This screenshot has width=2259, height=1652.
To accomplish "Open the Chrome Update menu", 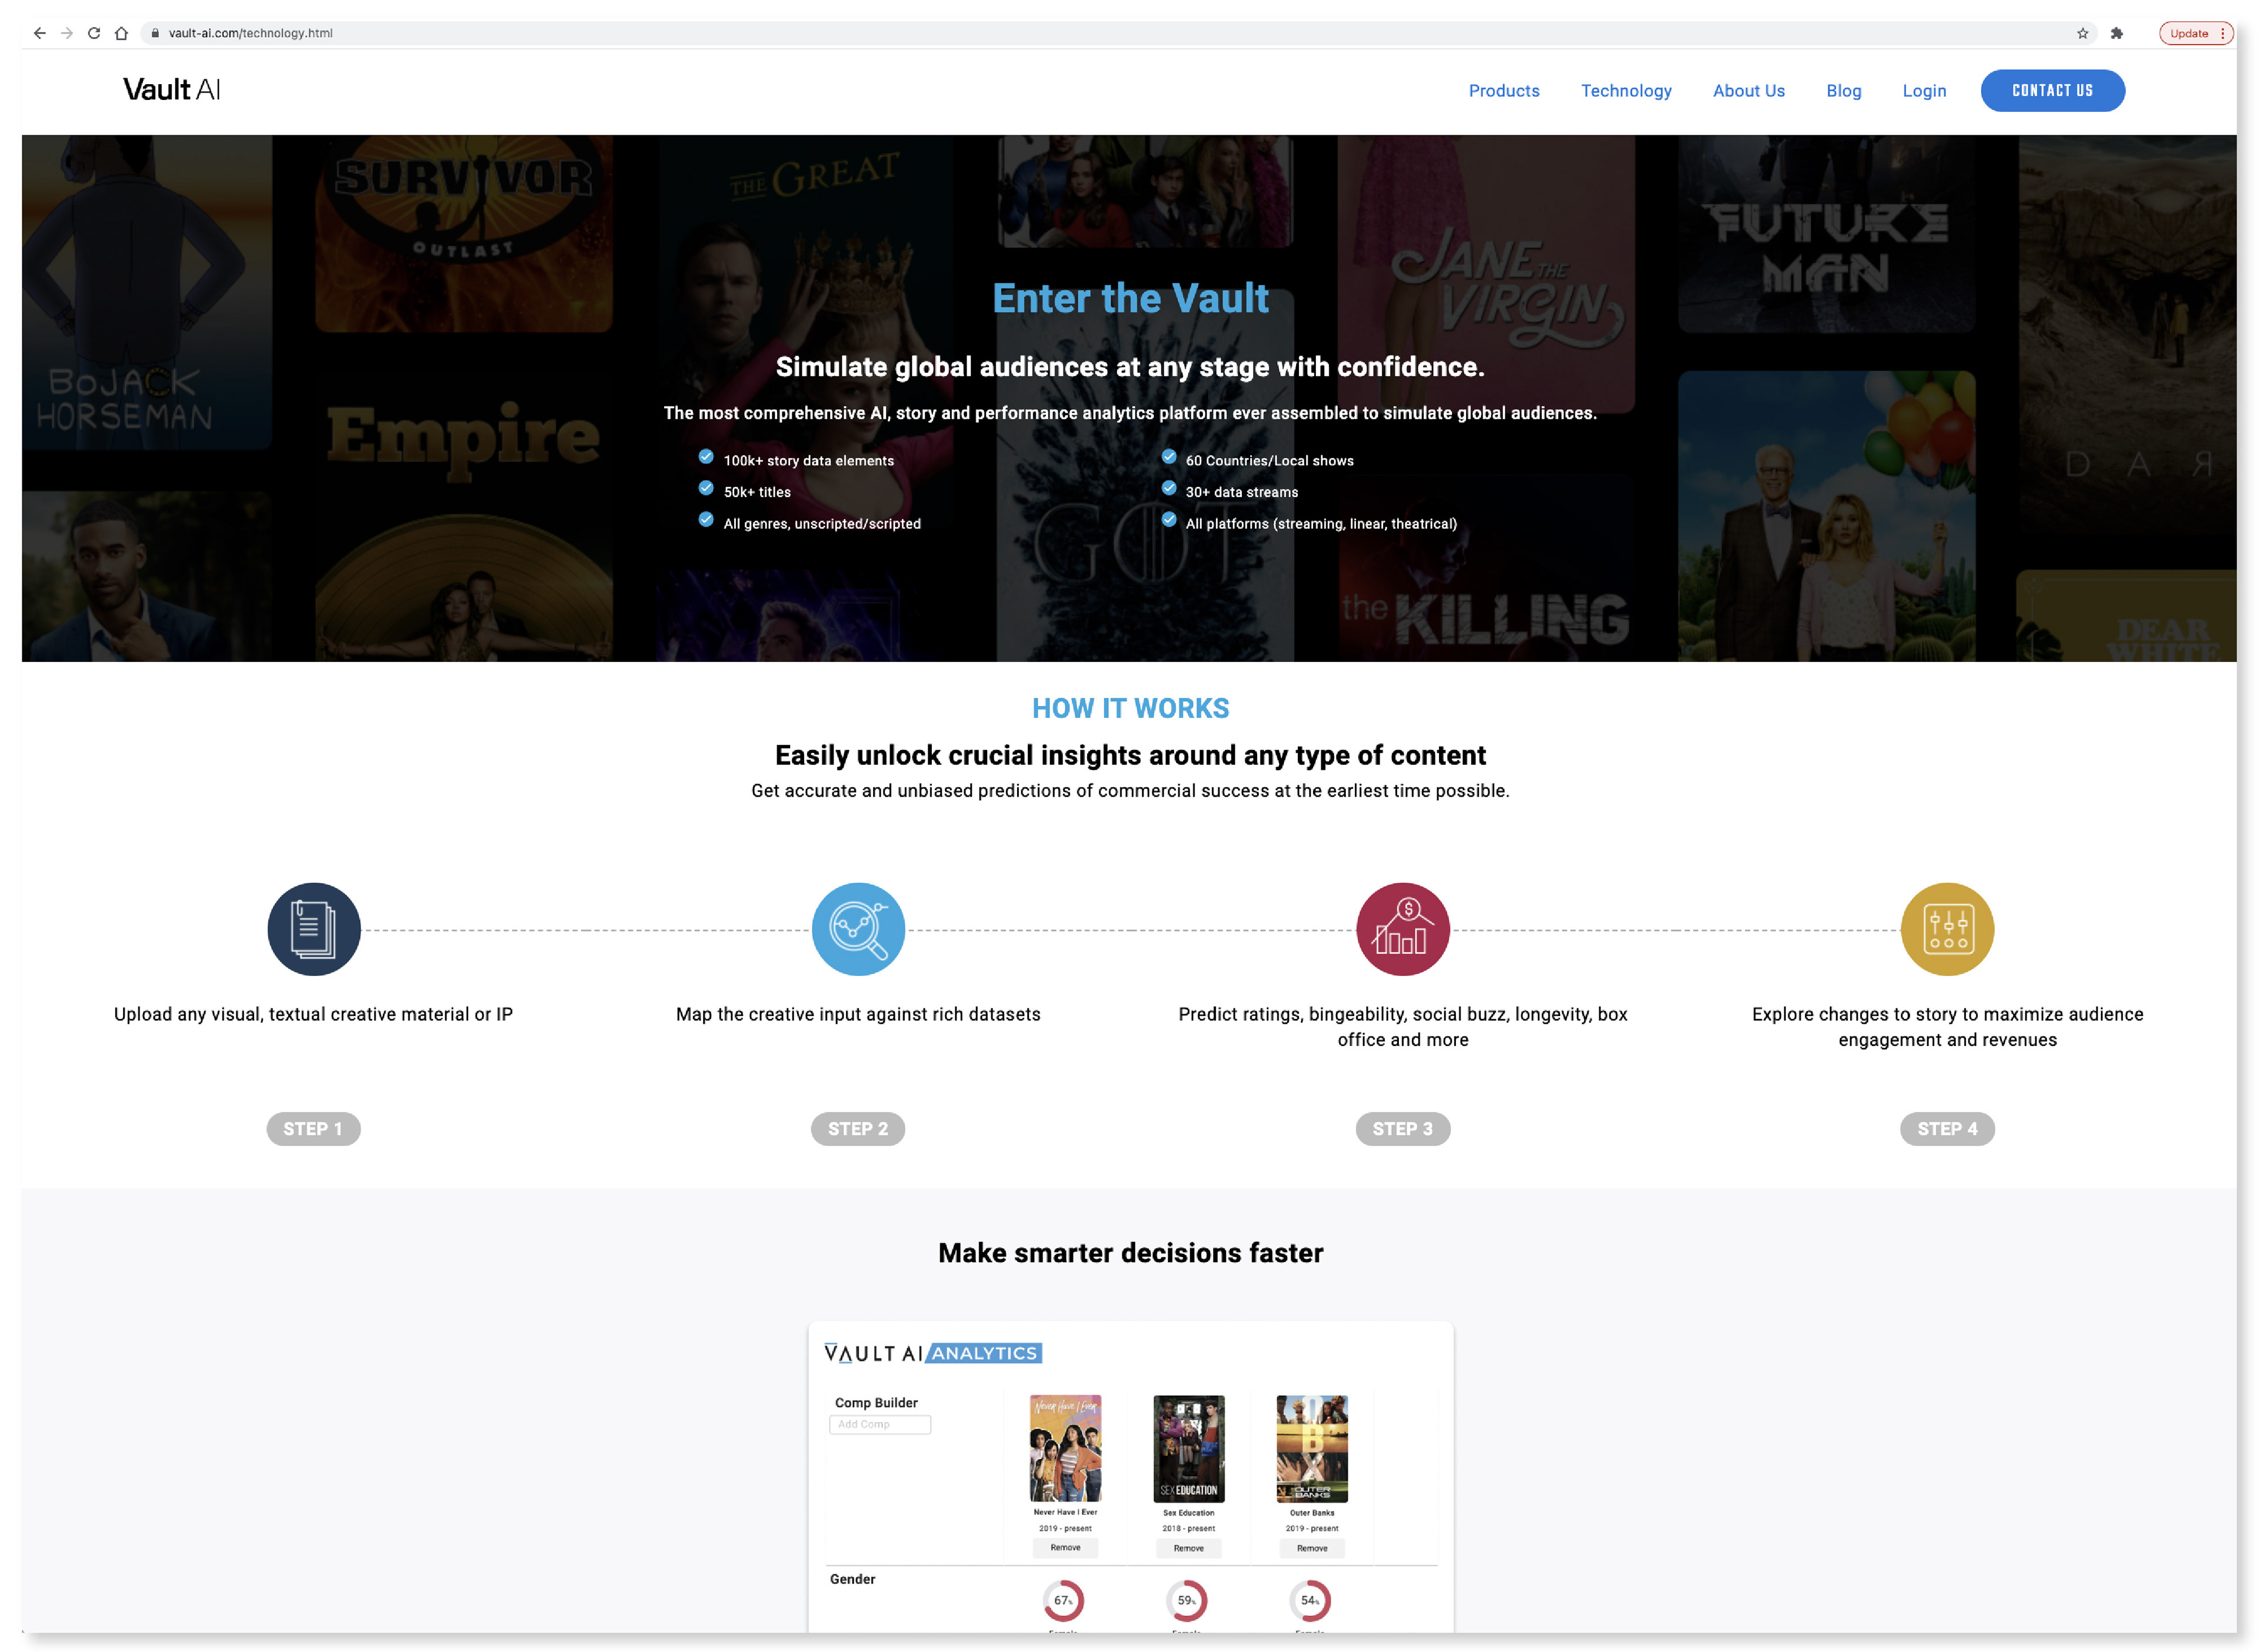I will click(x=2194, y=33).
